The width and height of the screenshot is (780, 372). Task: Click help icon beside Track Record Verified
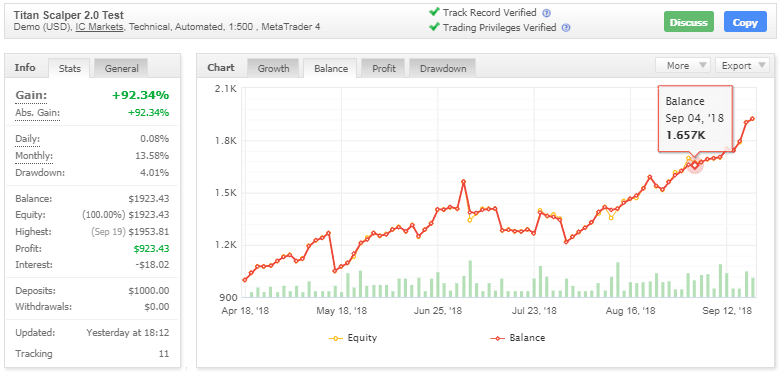coord(547,13)
